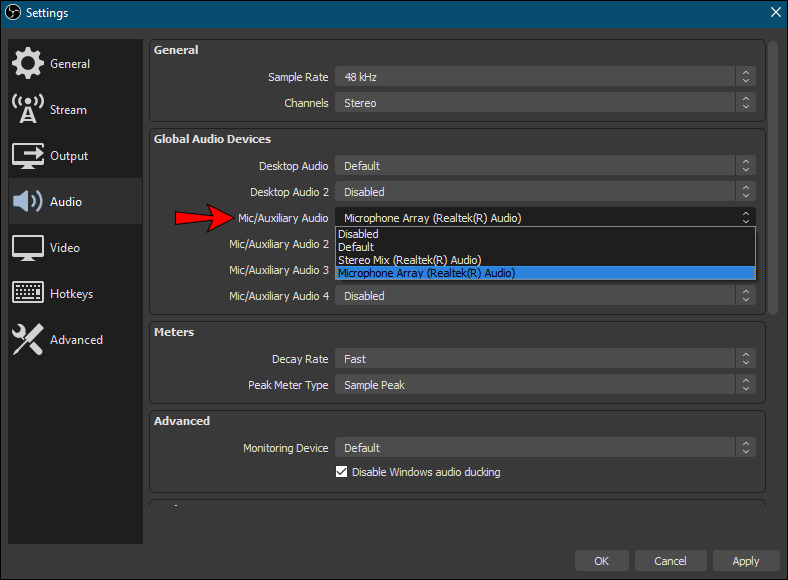The image size is (788, 580).
Task: Click the OBS logo in title bar
Action: click(x=14, y=13)
